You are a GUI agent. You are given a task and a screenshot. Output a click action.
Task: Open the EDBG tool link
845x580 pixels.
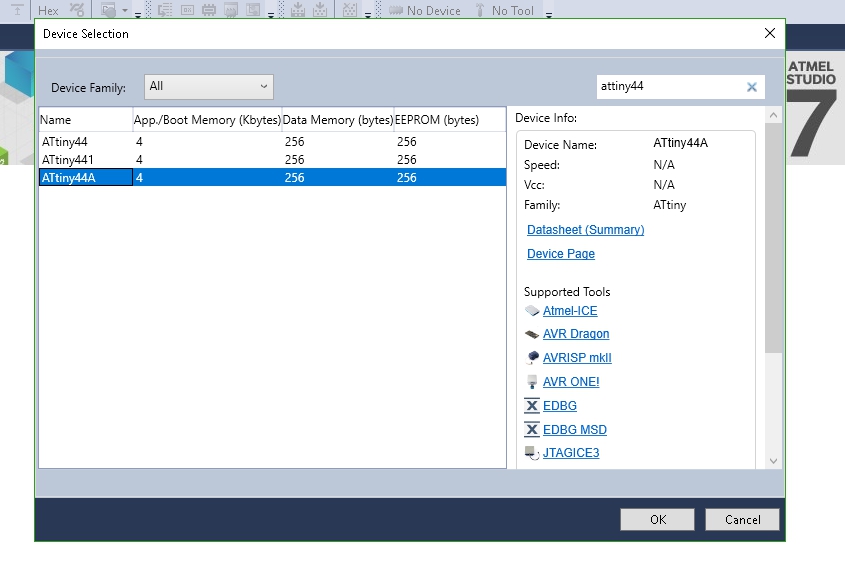pyautogui.click(x=559, y=406)
